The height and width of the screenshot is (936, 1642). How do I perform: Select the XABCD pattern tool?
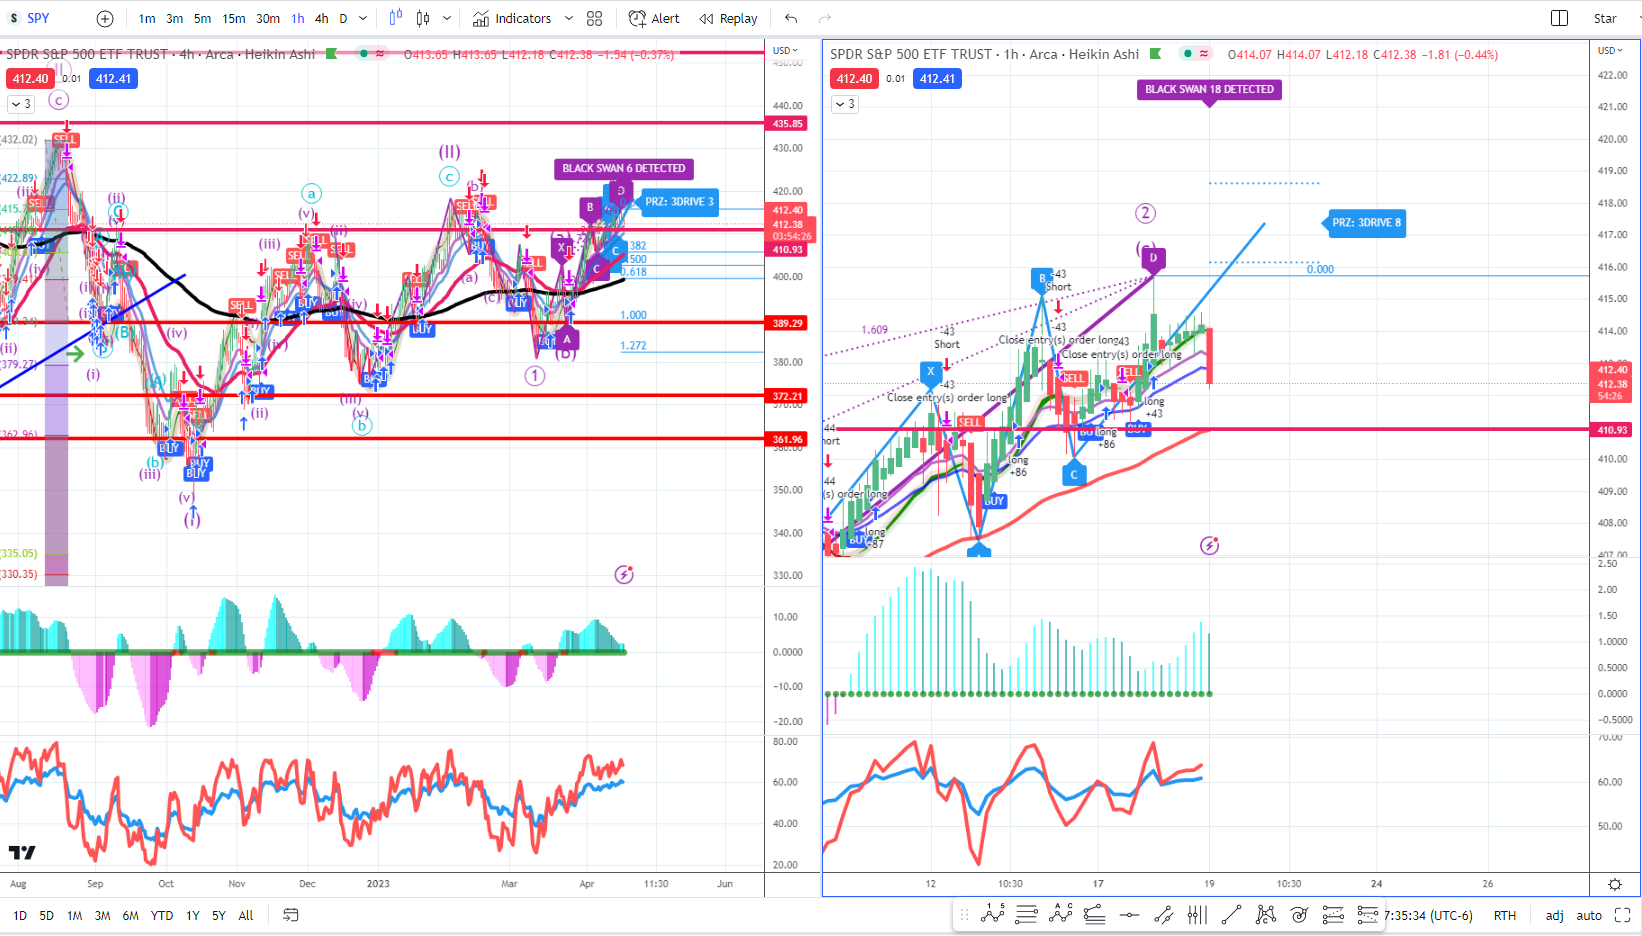coord(1265,914)
